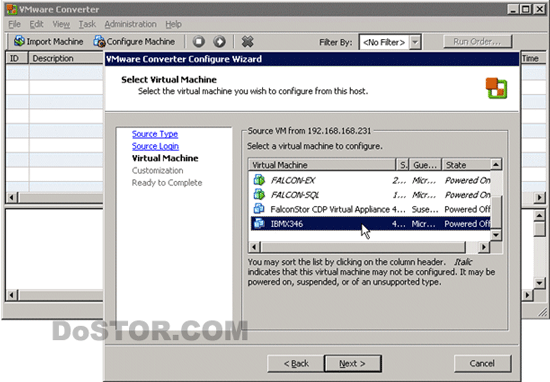Open the Administration menu
This screenshot has width=550, height=382.
(x=130, y=24)
